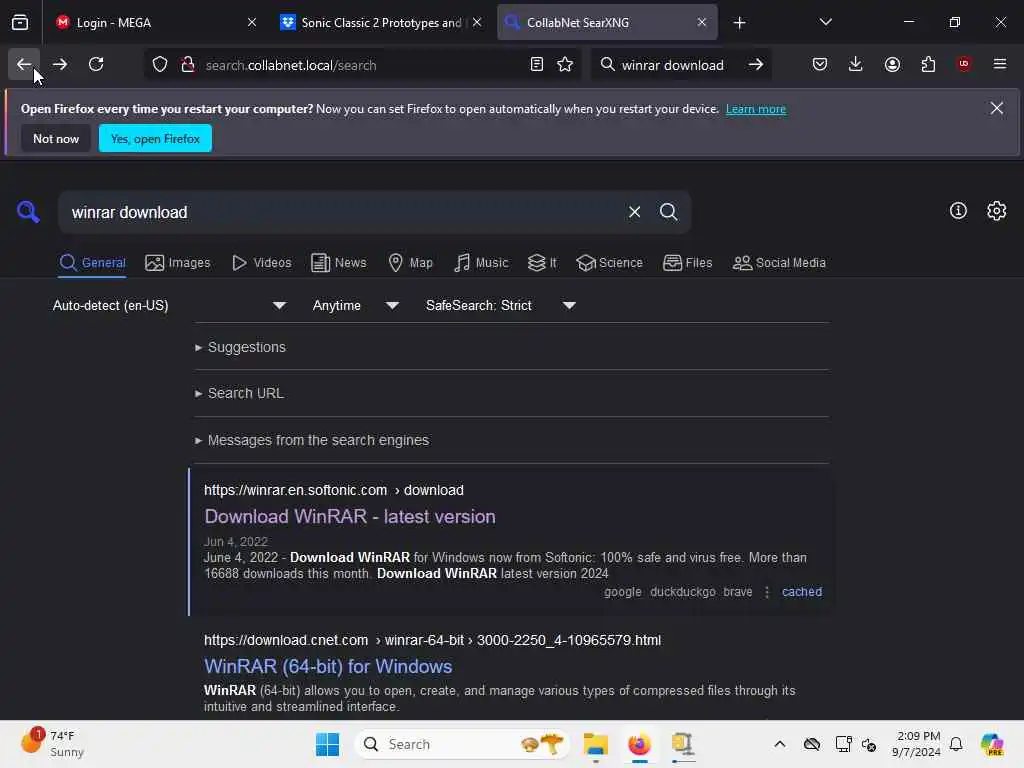Open the Social Media category
Screen dimensions: 1024x768
(x=779, y=263)
